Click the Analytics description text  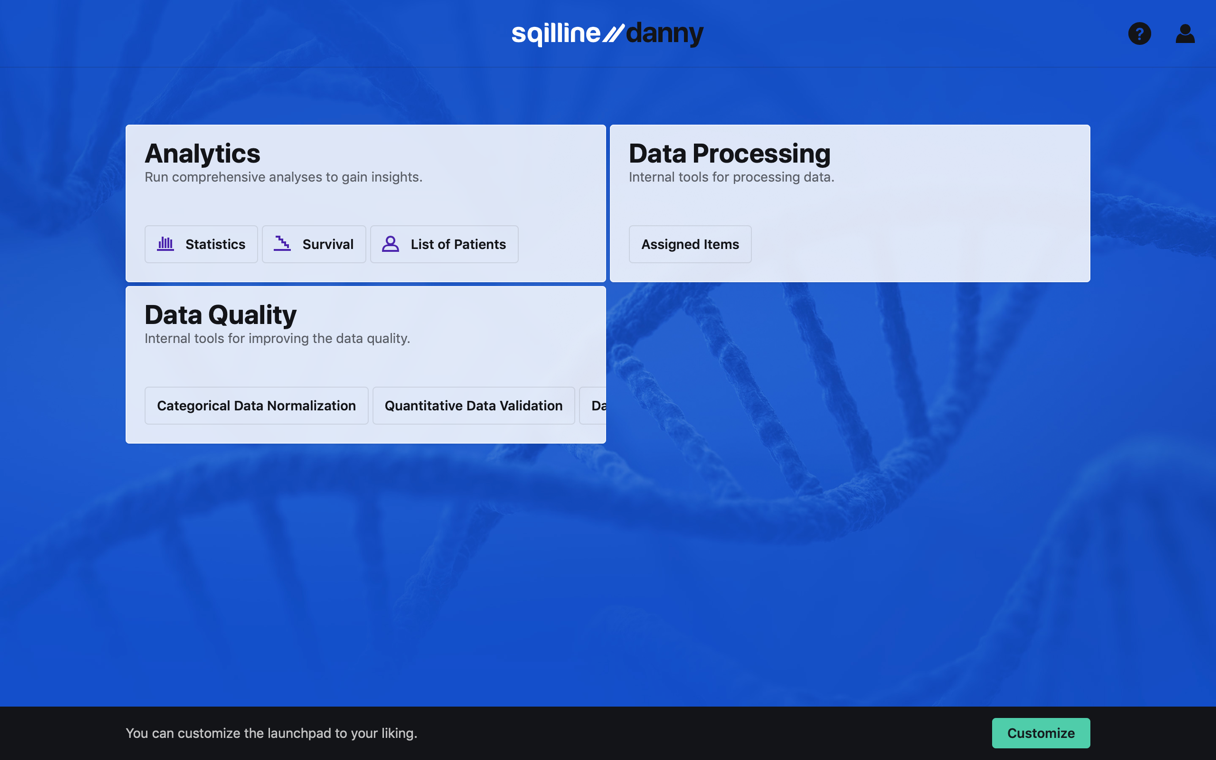(283, 177)
